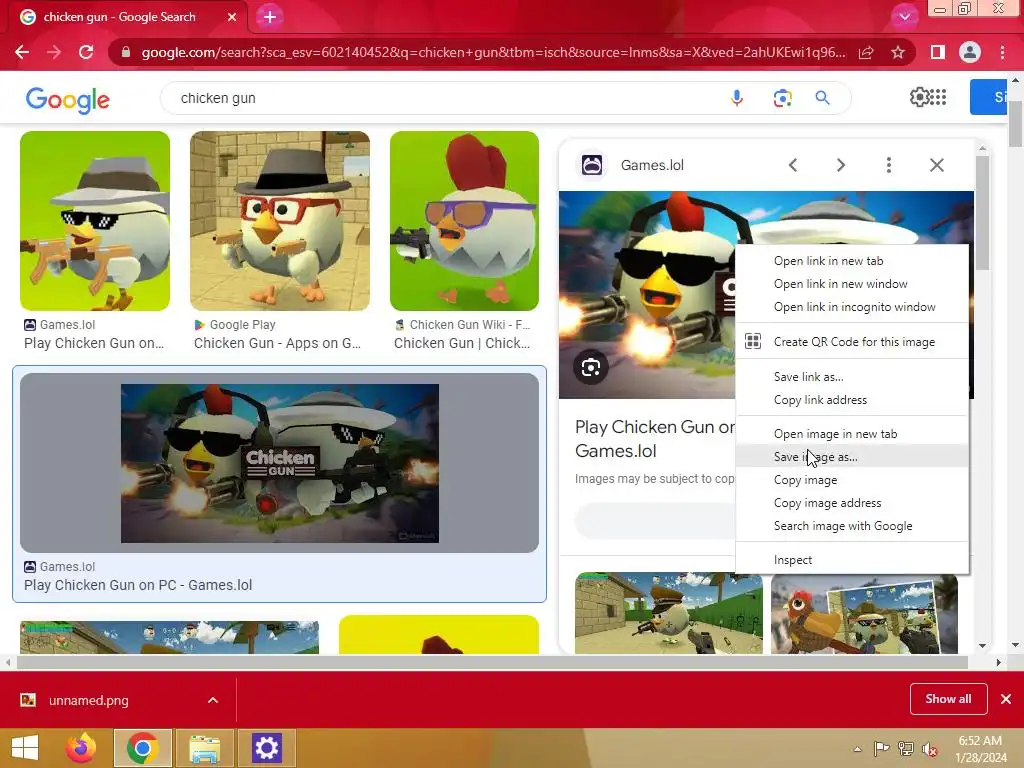Click the magnifier search button

(x=822, y=98)
